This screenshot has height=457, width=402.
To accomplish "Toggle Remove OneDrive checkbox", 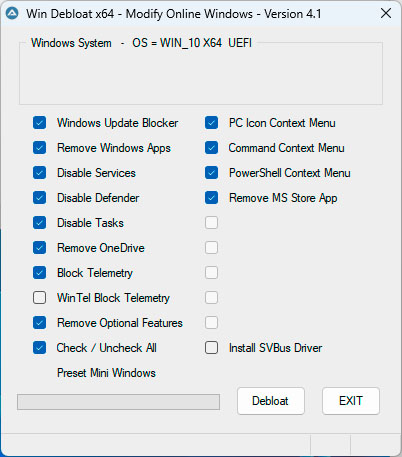I will point(40,248).
